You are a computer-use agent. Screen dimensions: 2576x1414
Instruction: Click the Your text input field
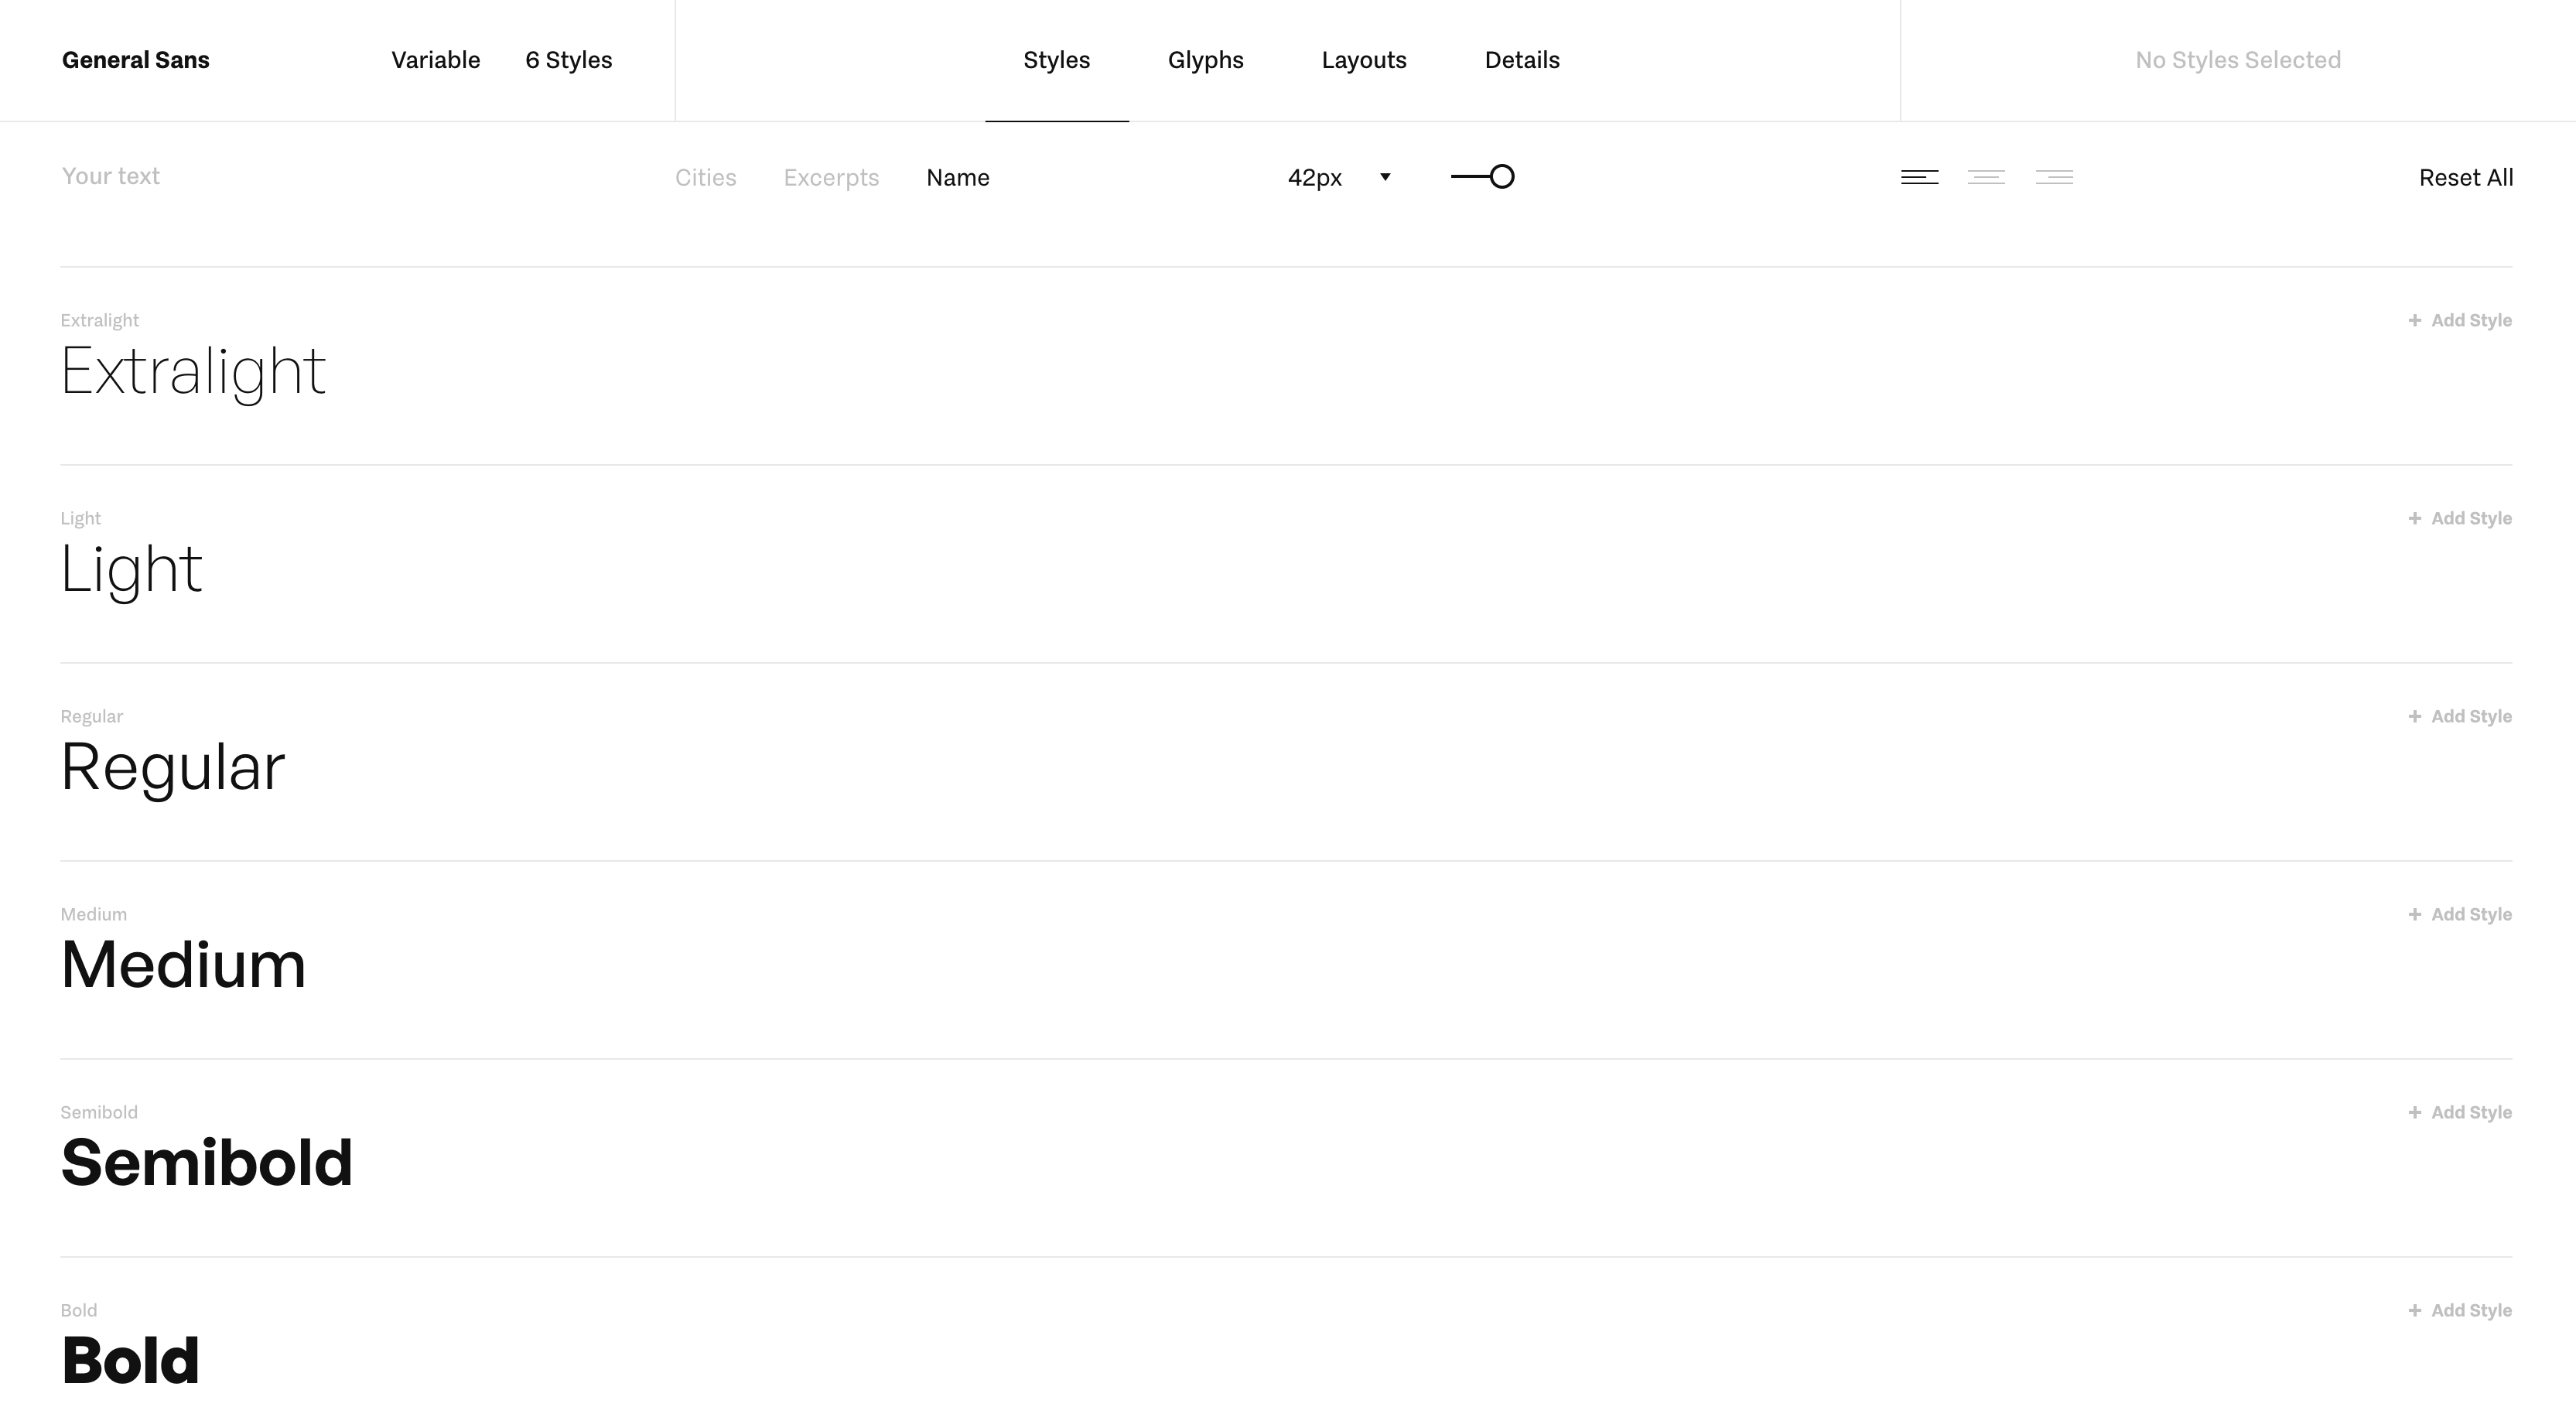pos(111,176)
